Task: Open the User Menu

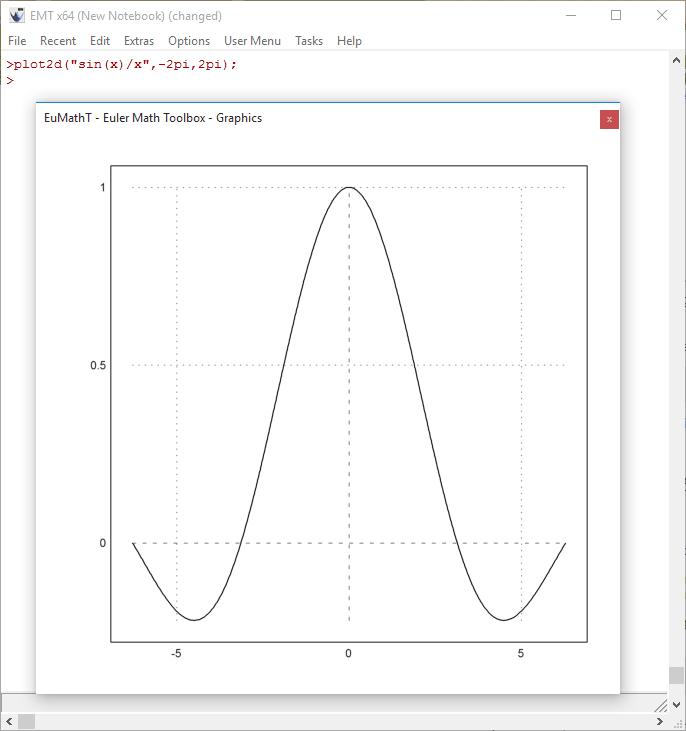Action: pos(252,41)
